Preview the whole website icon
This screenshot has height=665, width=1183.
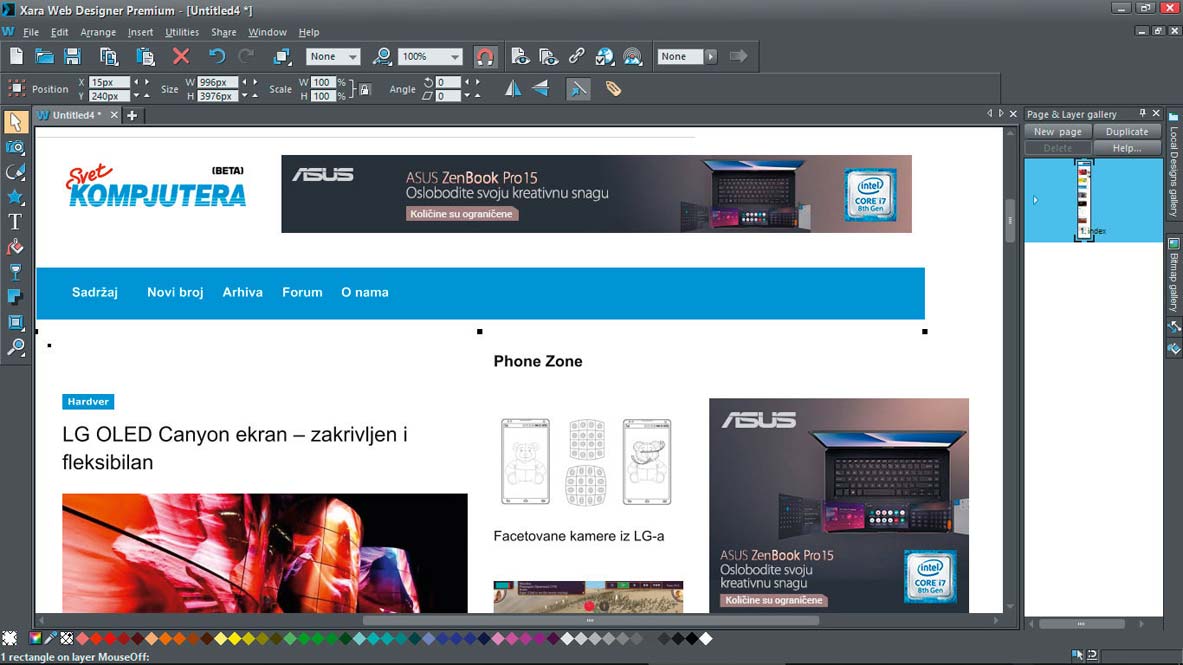pos(548,56)
